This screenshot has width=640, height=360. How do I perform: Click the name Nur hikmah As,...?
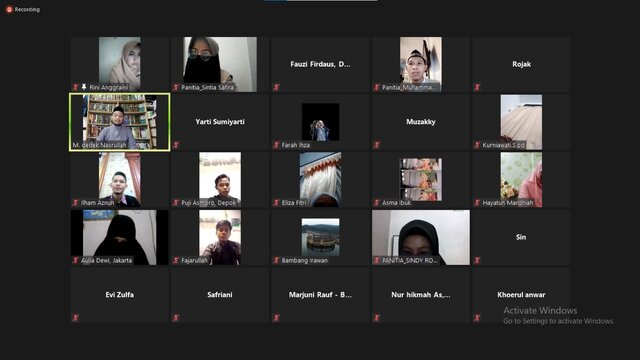pyautogui.click(x=421, y=295)
